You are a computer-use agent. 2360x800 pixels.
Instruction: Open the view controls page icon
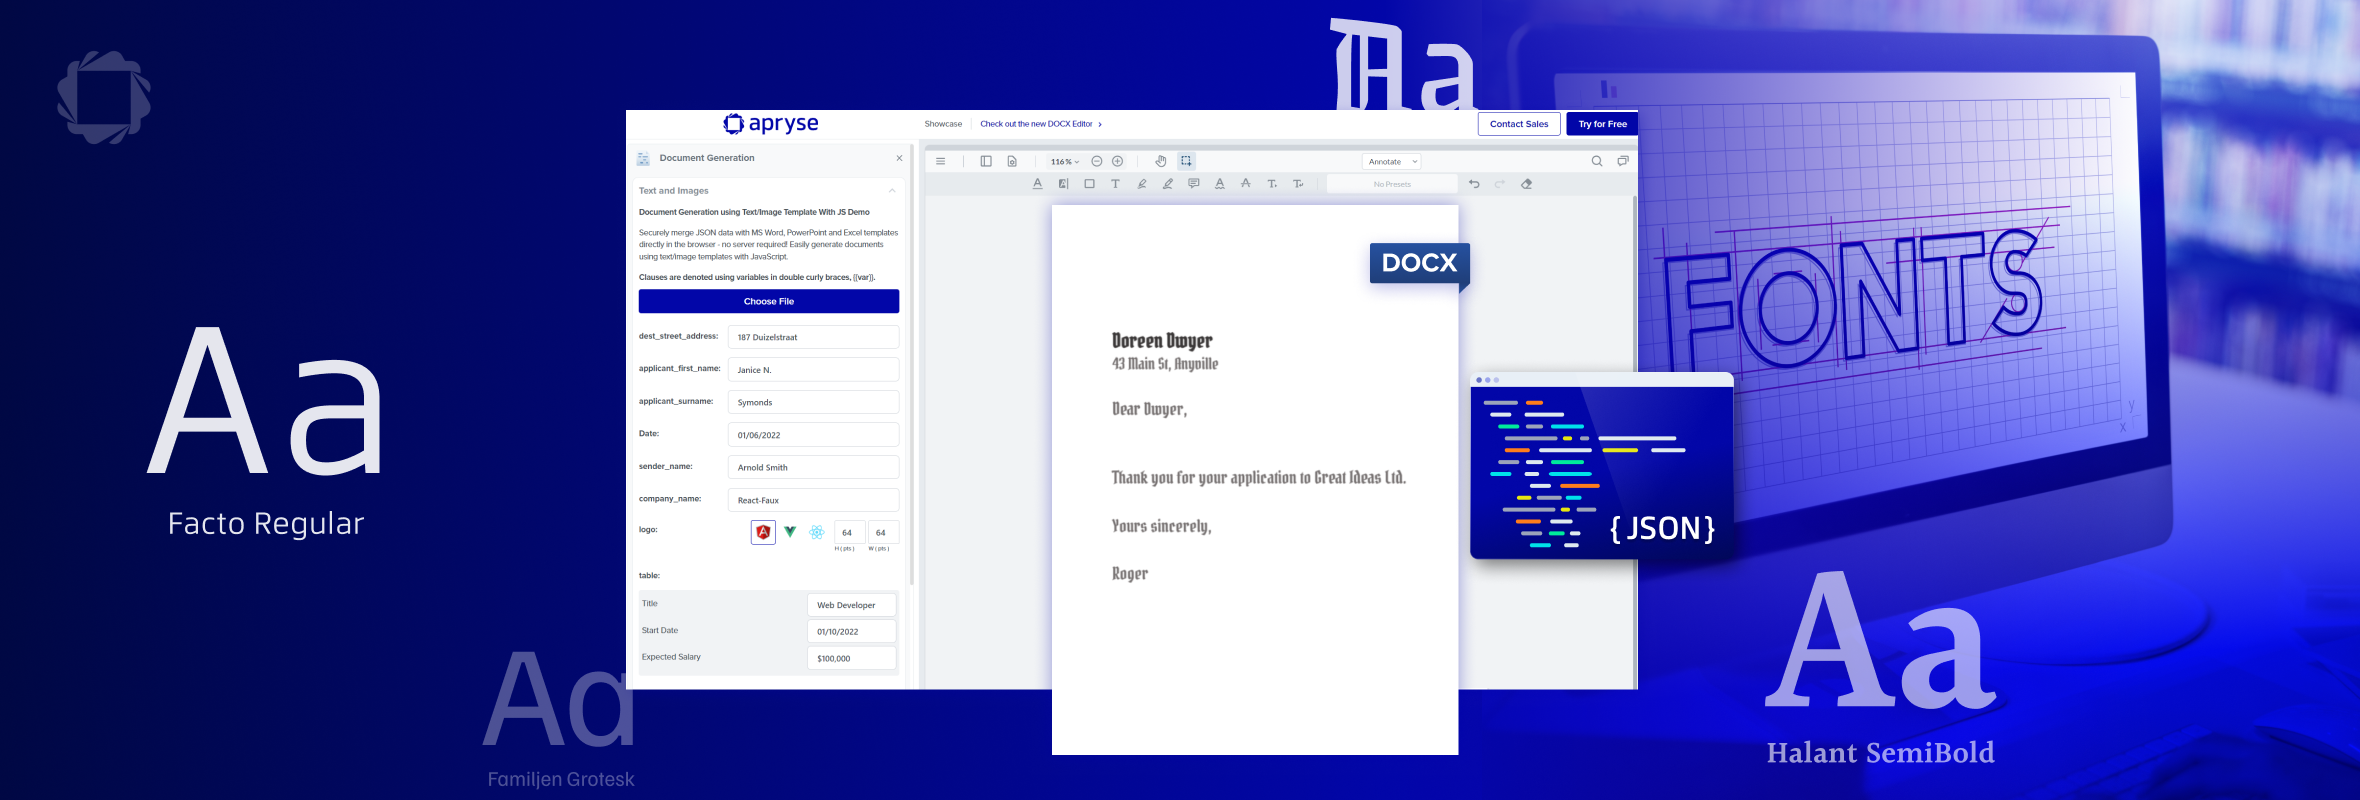click(1012, 161)
